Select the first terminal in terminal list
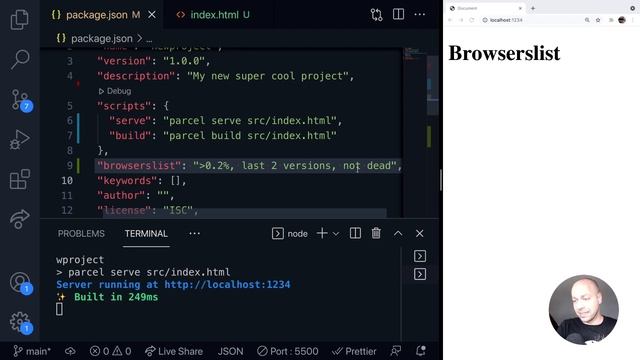 click(x=420, y=256)
